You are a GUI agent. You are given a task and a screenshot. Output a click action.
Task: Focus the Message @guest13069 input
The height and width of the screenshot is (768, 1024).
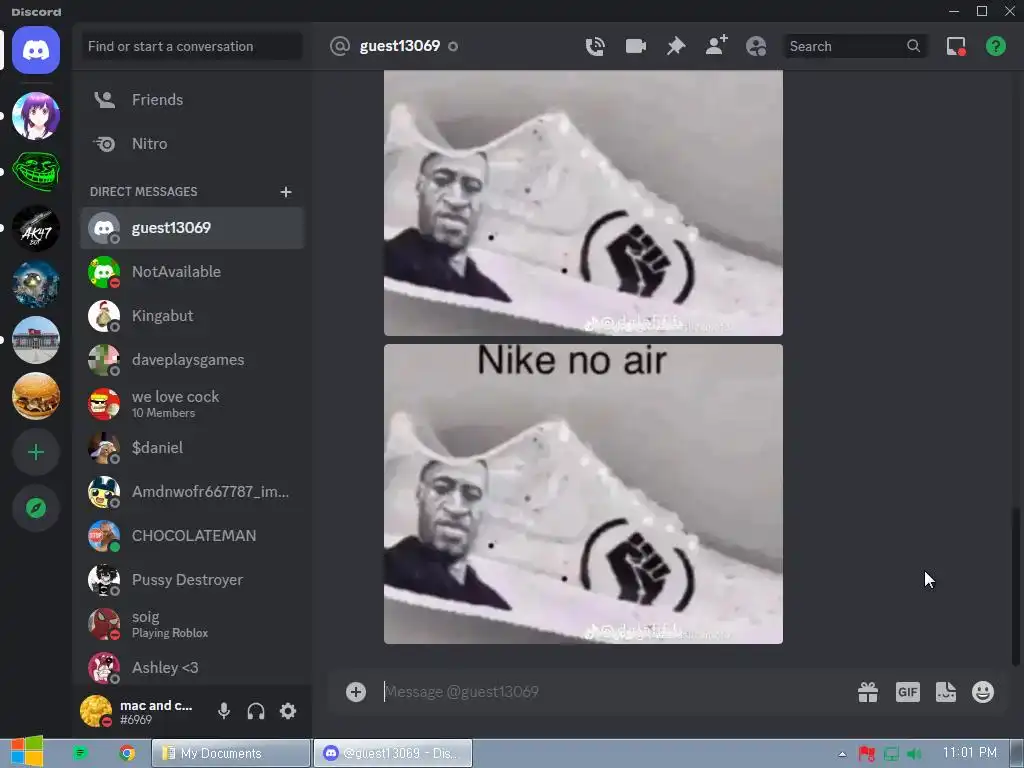[614, 692]
